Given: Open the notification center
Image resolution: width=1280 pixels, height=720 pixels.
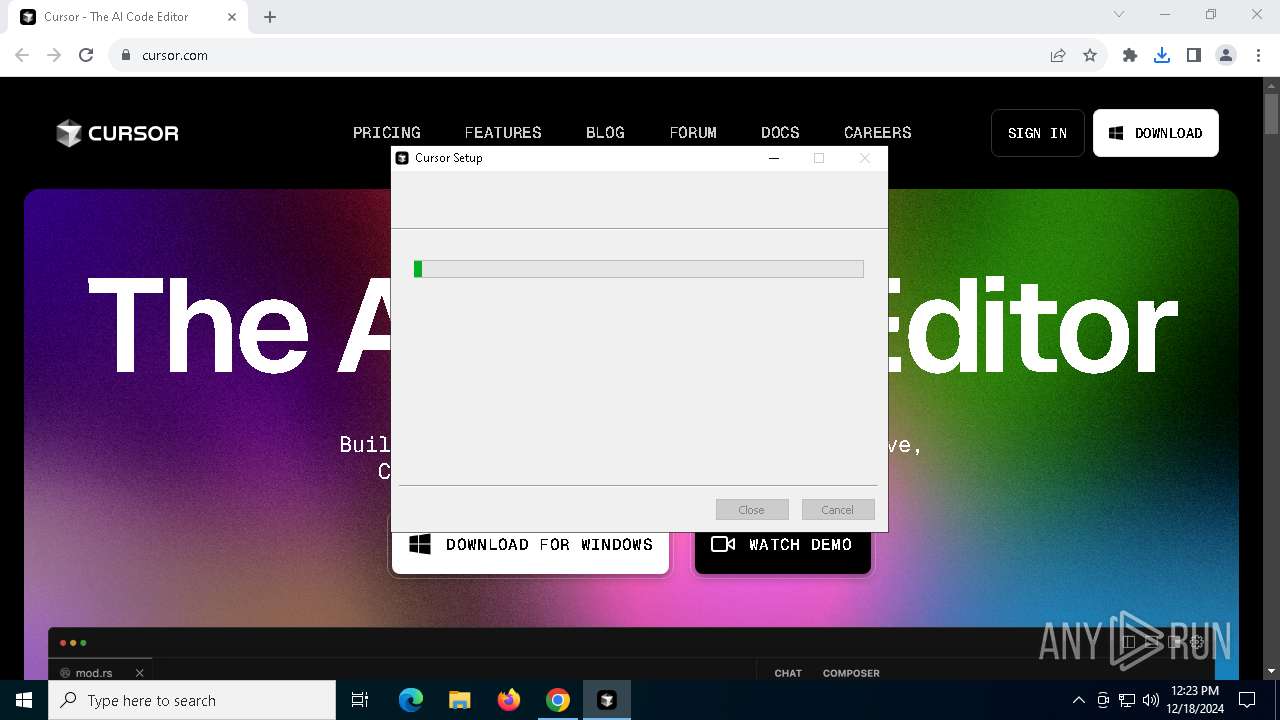Looking at the screenshot, I should pyautogui.click(x=1247, y=700).
